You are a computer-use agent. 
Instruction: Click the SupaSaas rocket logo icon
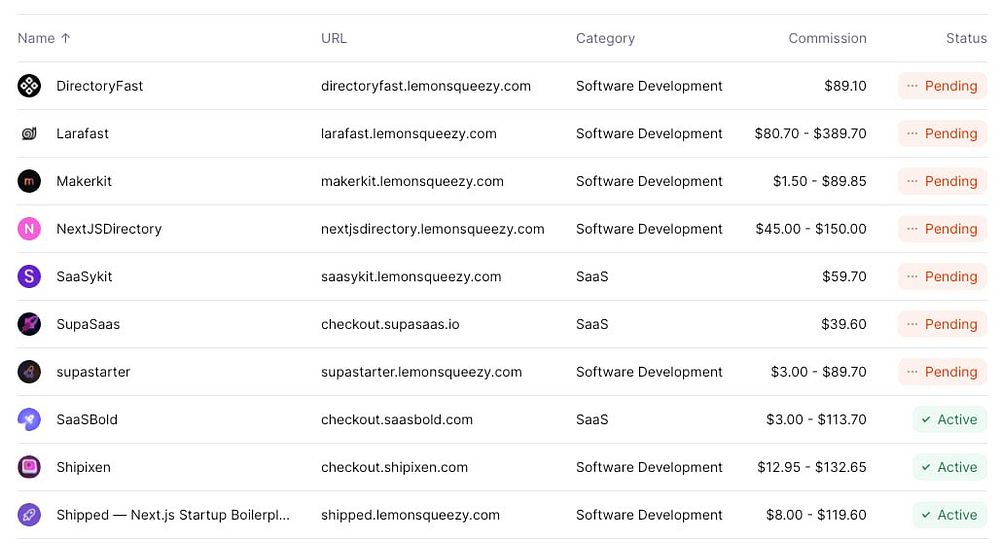29,324
